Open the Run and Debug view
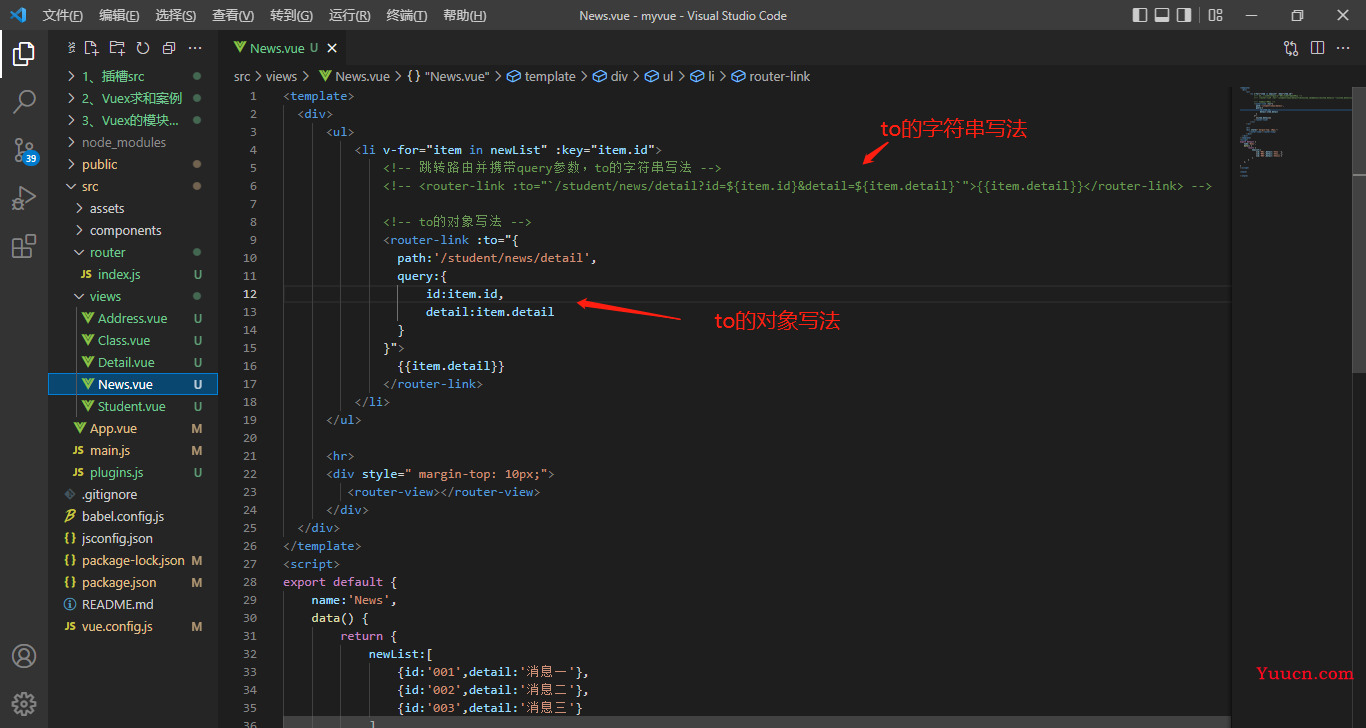Screen dimensions: 1366x728 (24, 199)
